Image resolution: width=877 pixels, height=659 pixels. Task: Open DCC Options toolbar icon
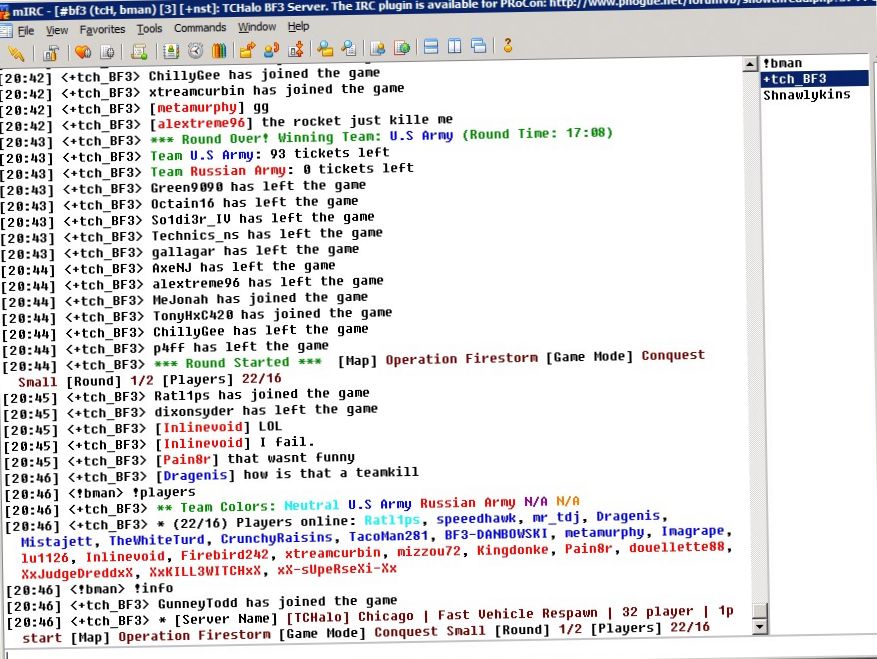click(x=296, y=49)
